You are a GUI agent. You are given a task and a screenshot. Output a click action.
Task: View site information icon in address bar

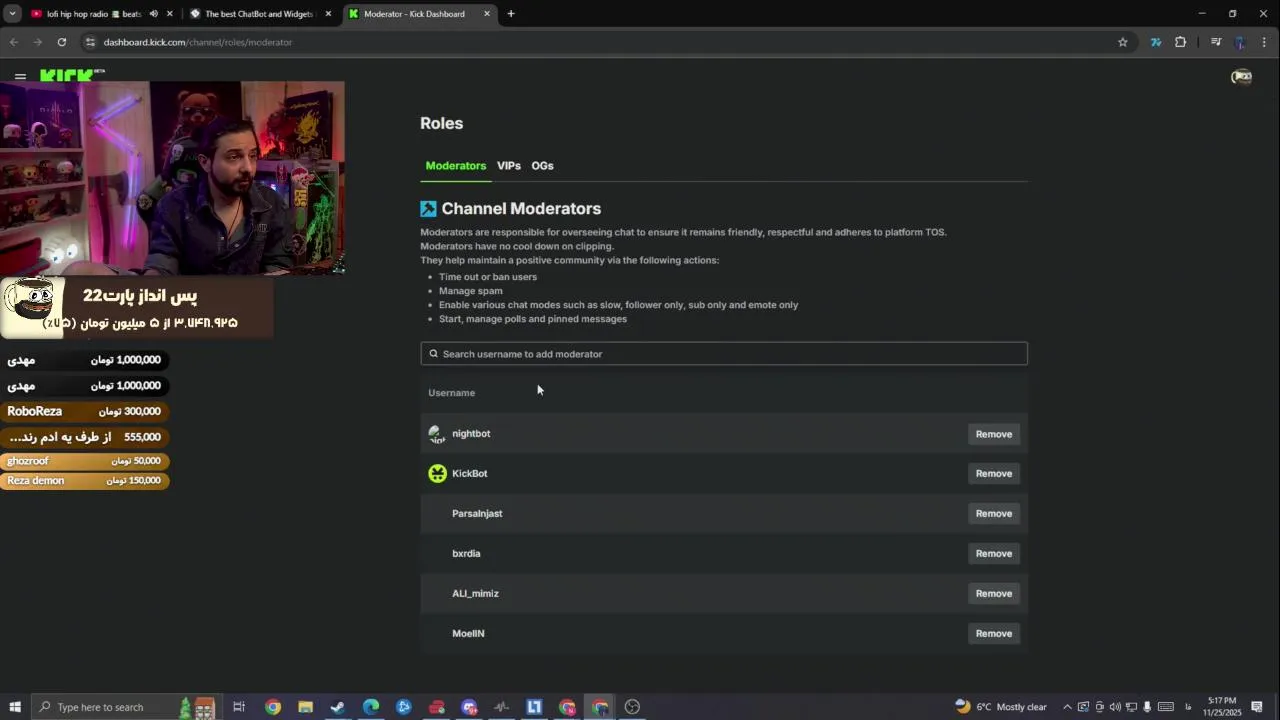pyautogui.click(x=90, y=42)
